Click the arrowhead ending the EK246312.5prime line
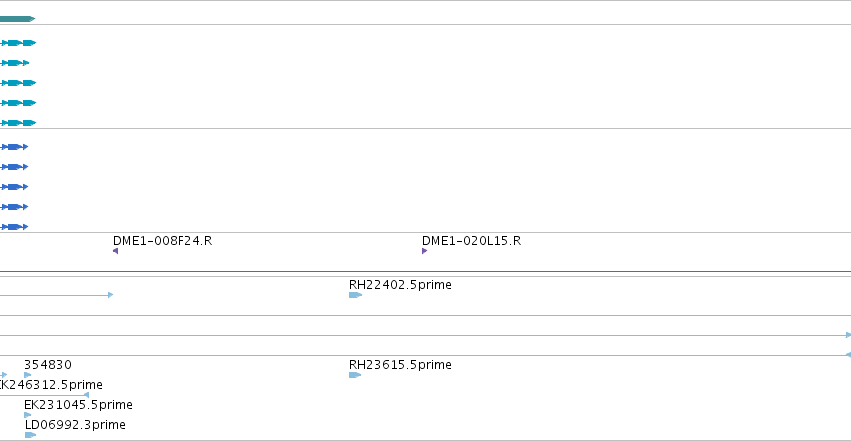This screenshot has height=441, width=851. (x=86, y=395)
